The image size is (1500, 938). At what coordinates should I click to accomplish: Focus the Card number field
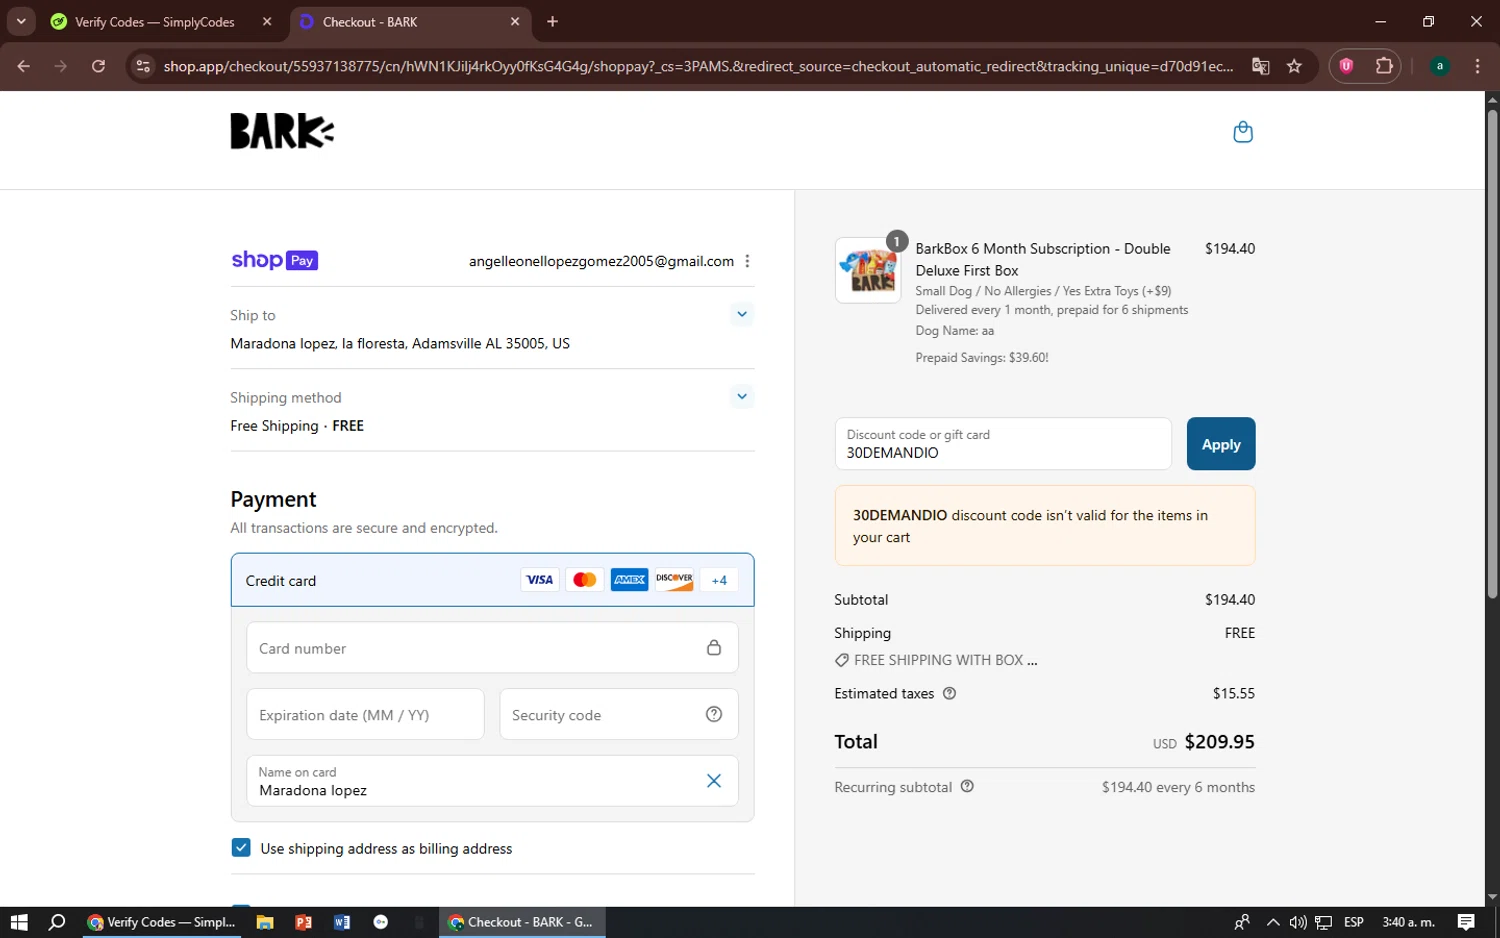492,648
